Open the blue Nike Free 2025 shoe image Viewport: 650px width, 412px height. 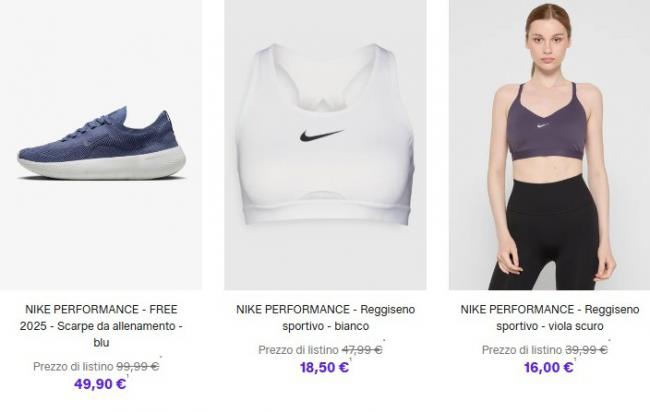[100, 145]
